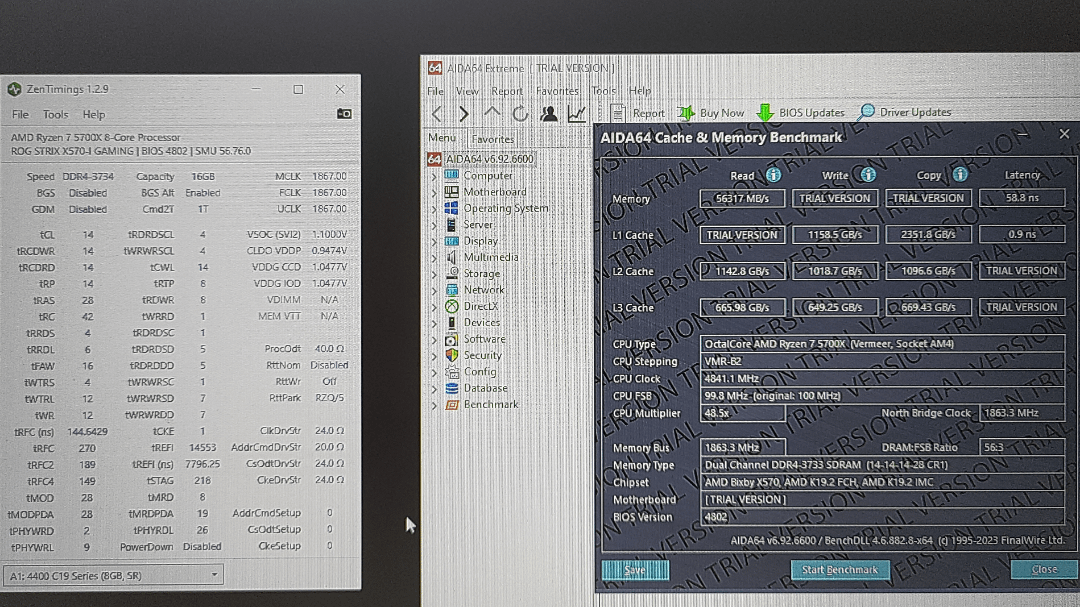Expand the Computer node arrow
Viewport: 1080px width, 607px height.
tap(435, 176)
